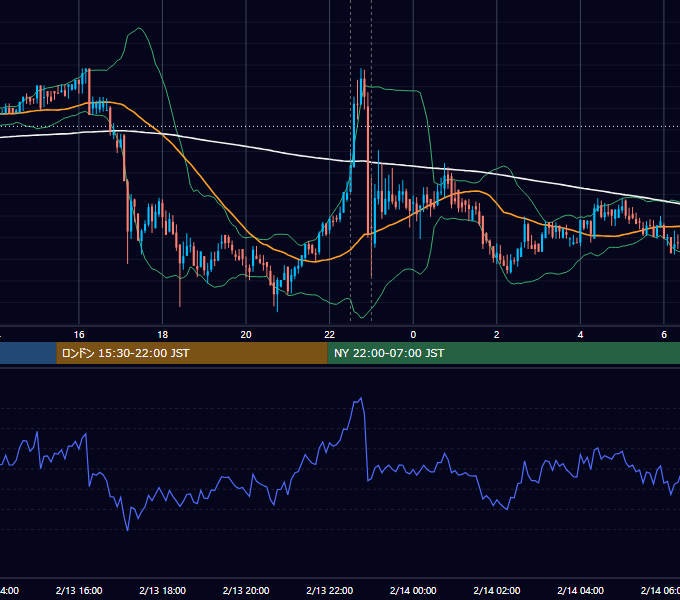This screenshot has width=680, height=600.
Task: Click the '6' hour label on price chart axis
Action: tap(664, 335)
